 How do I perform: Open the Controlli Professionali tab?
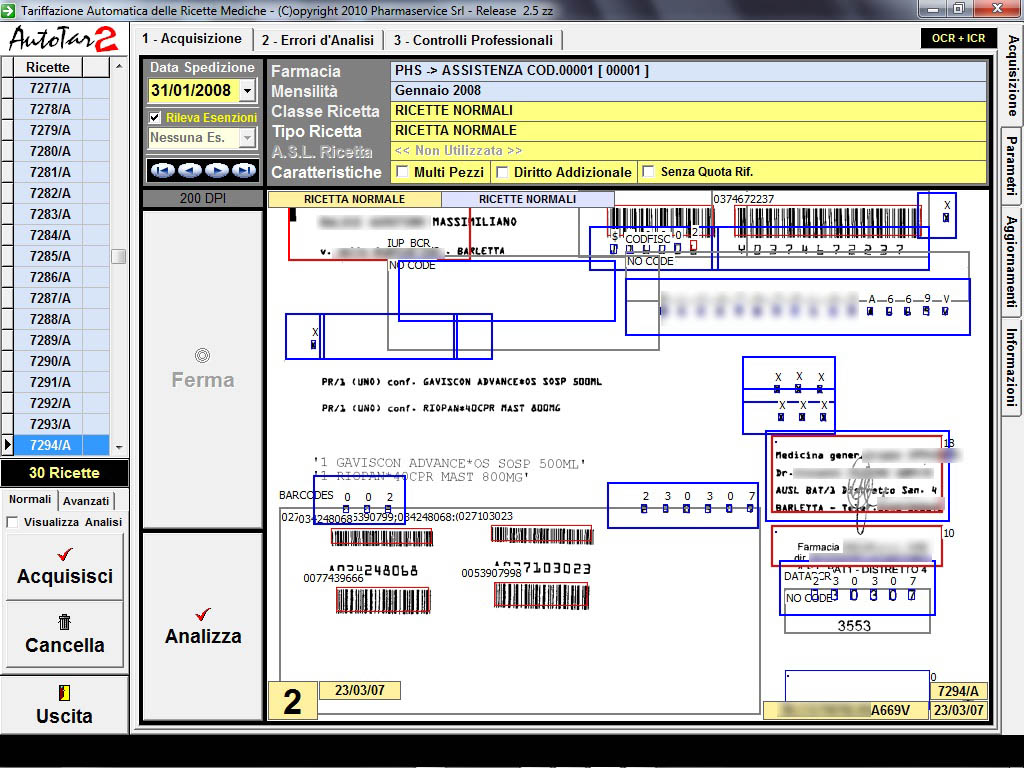(x=472, y=40)
